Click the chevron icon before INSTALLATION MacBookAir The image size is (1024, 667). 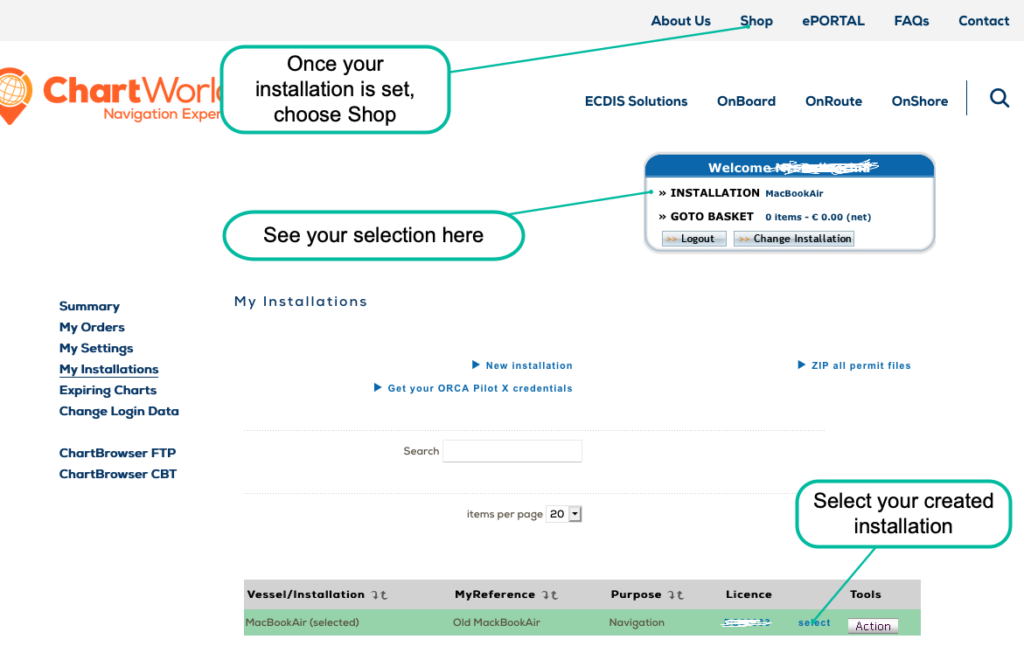[660, 193]
